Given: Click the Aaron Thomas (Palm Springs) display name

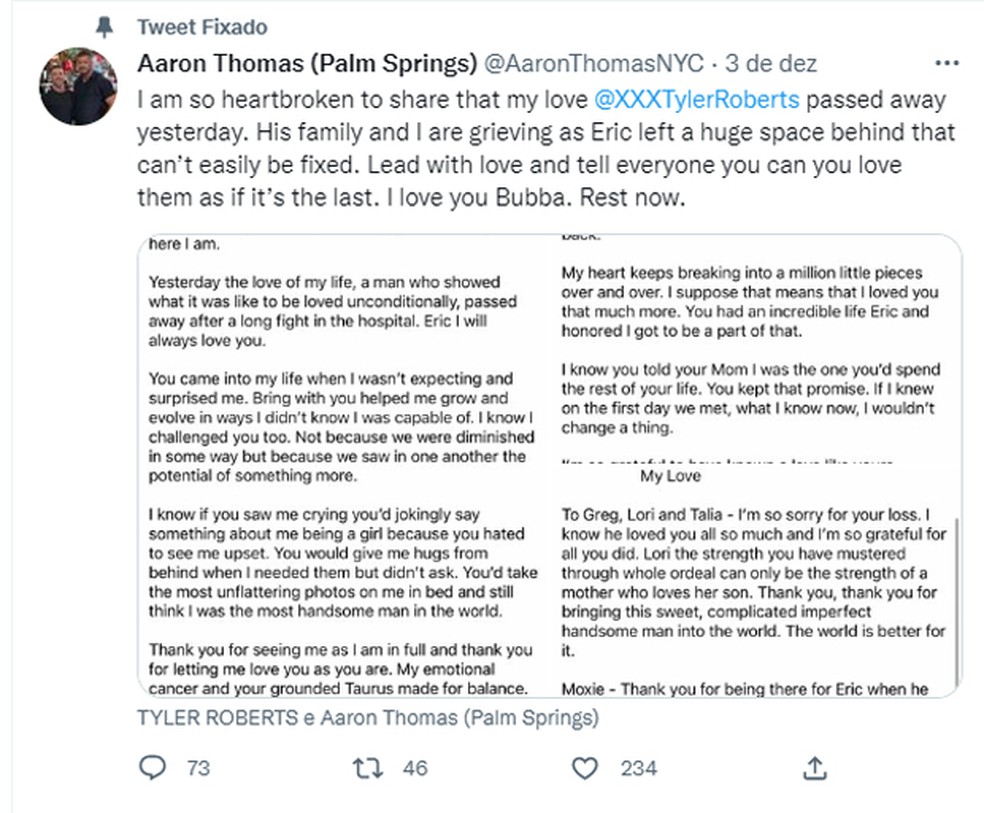Looking at the screenshot, I should tap(306, 64).
